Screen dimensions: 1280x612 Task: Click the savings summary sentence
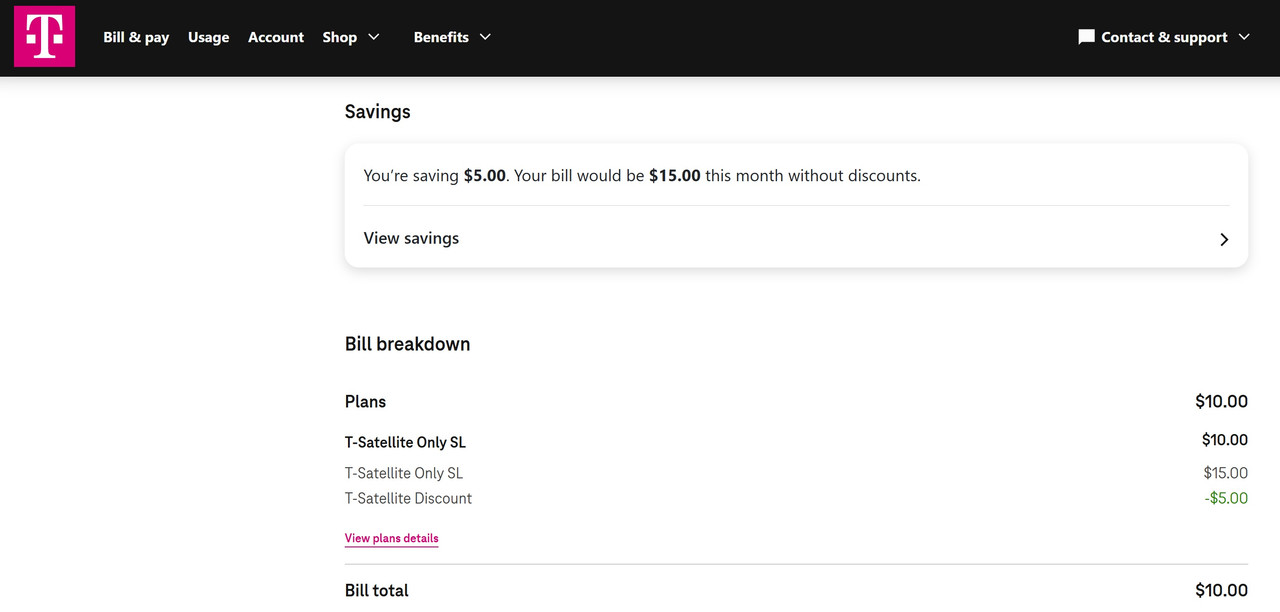(641, 175)
